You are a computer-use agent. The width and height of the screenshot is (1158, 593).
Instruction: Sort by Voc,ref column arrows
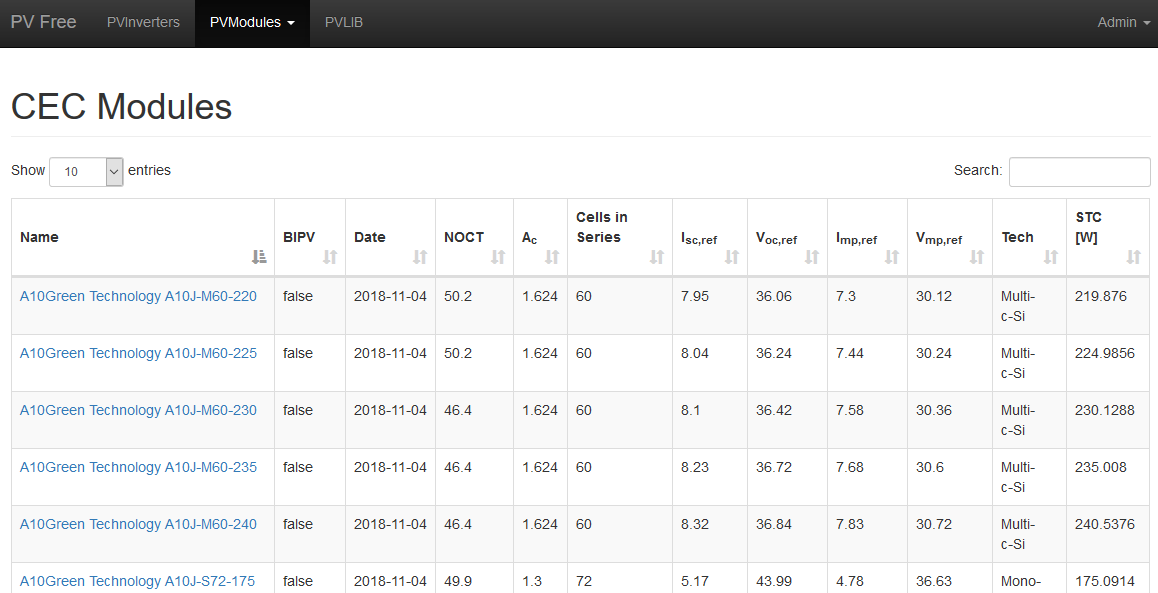pyautogui.click(x=812, y=256)
